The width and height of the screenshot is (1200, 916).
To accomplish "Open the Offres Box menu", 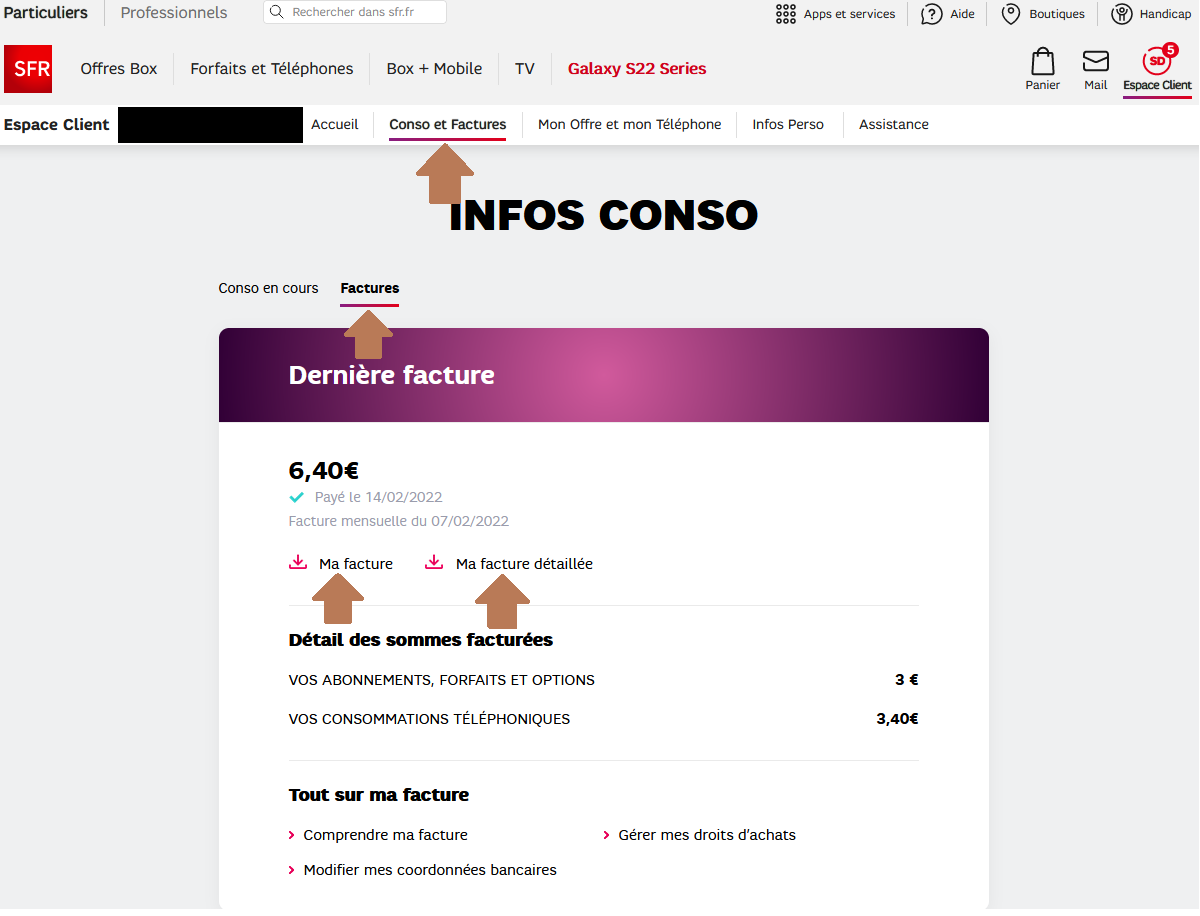I will [x=119, y=69].
